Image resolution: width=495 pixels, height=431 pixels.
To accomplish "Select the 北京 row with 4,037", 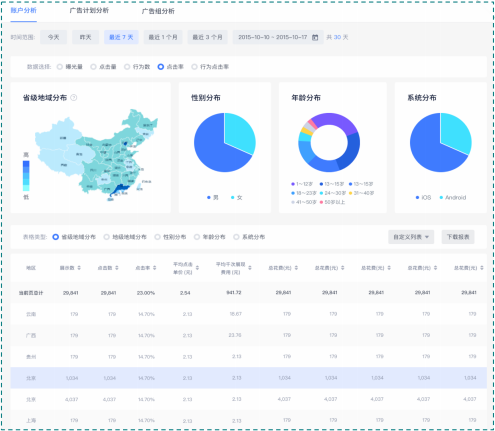I will pyautogui.click(x=249, y=399).
